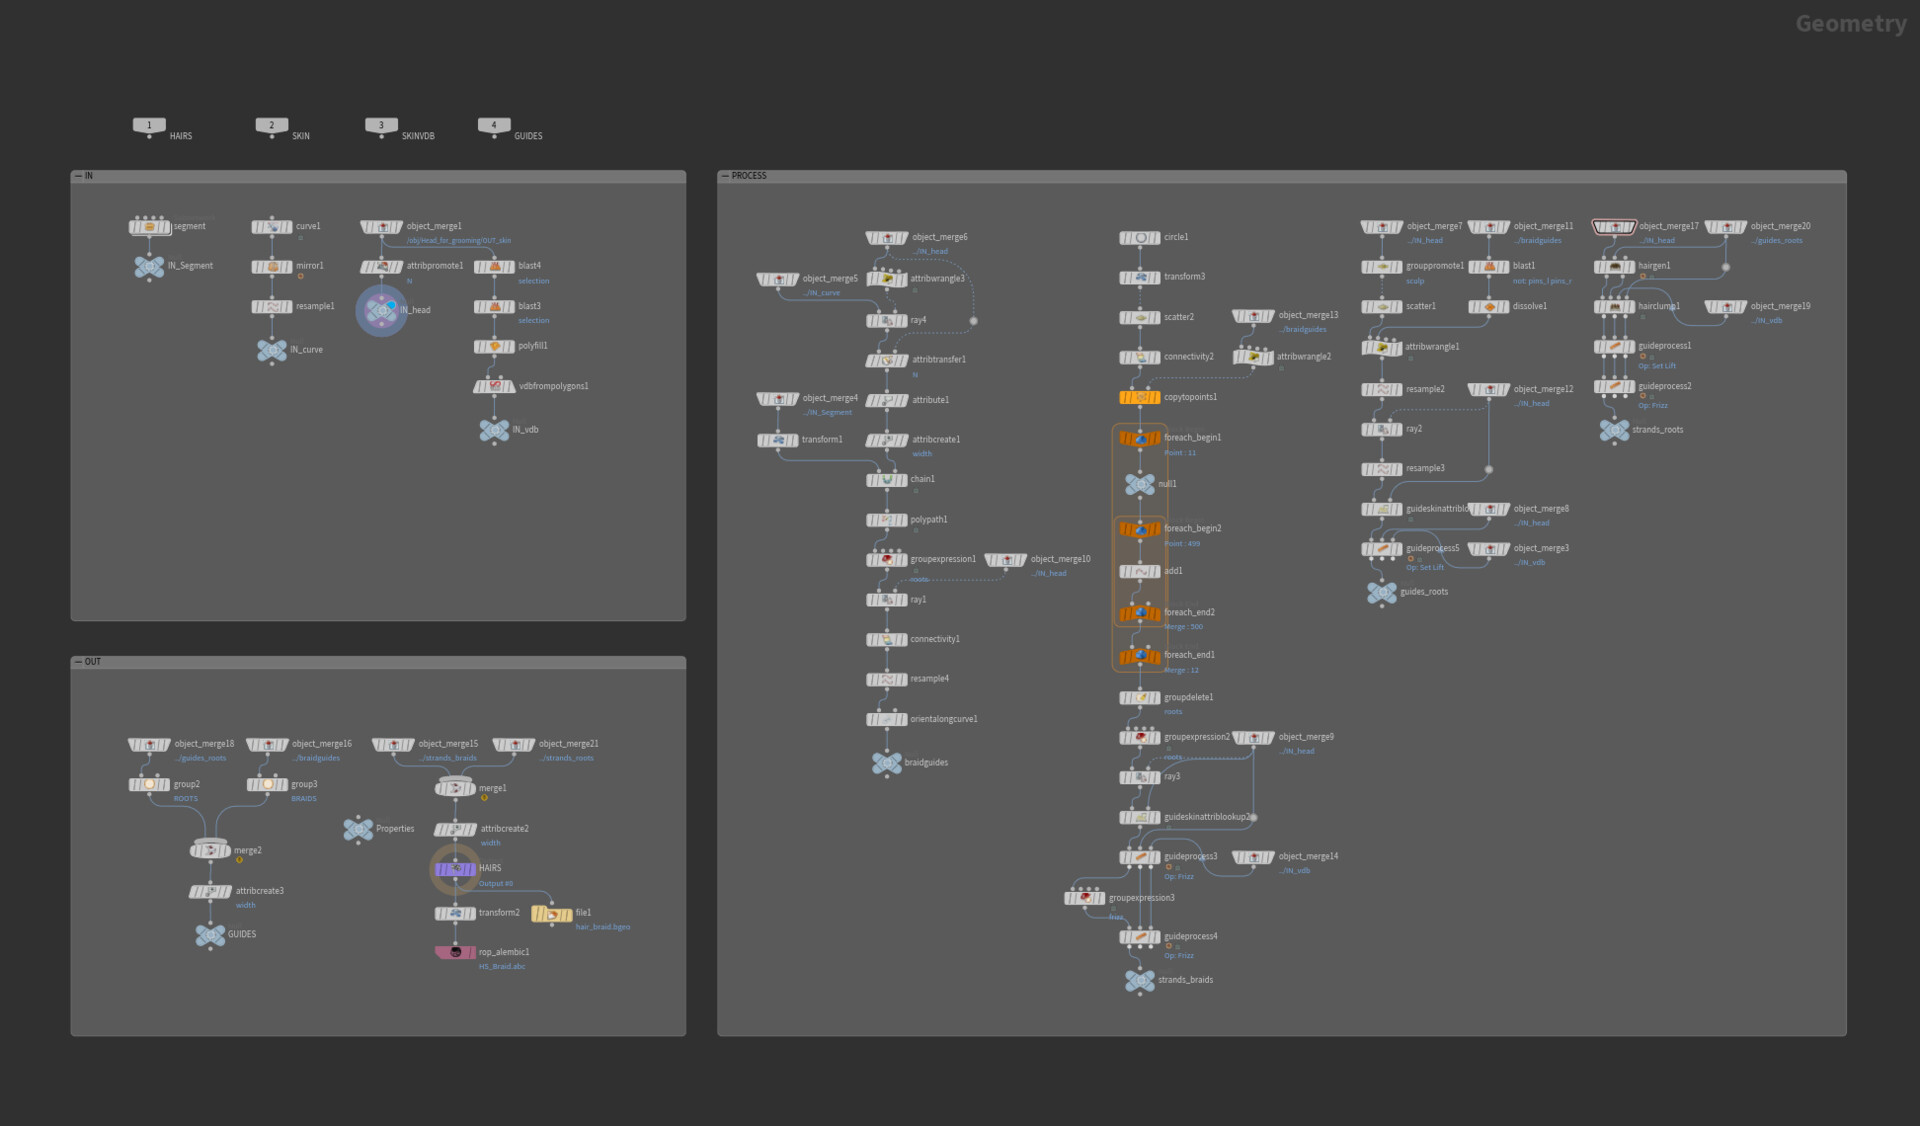Select the copytopoints1 orange node

[x=1139, y=397]
